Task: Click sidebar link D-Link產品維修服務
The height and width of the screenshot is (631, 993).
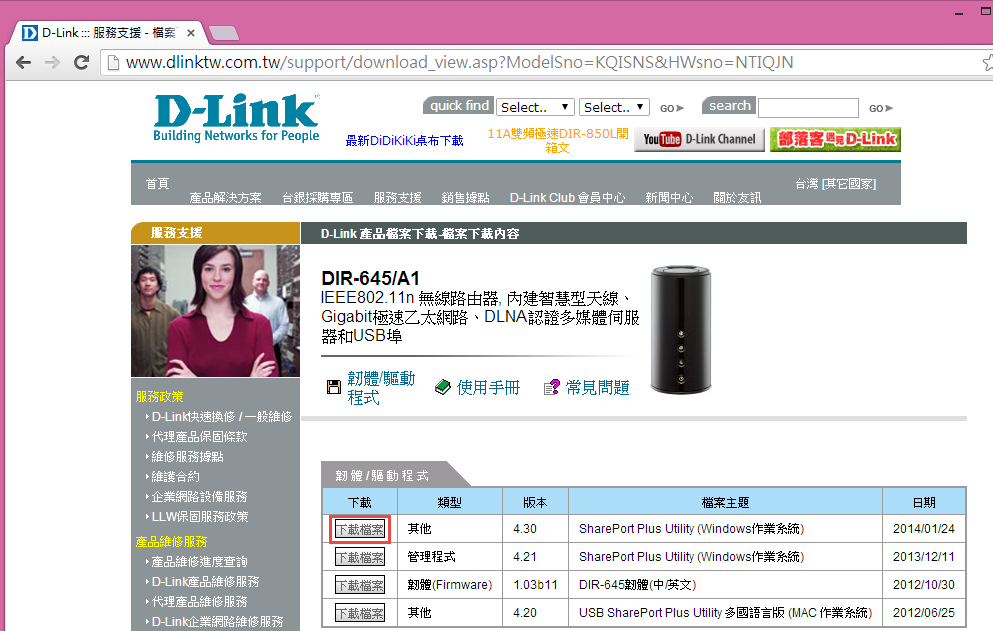Action: pyautogui.click(x=205, y=582)
